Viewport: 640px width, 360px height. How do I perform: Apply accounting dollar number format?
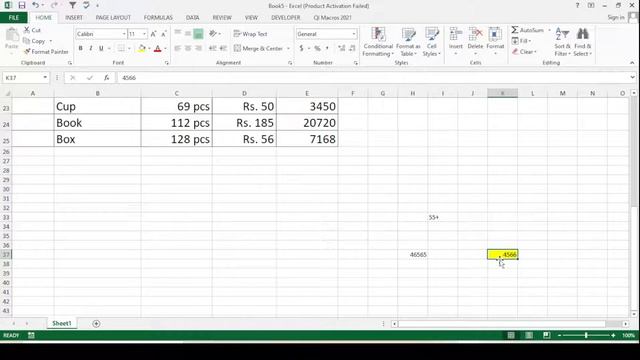301,48
